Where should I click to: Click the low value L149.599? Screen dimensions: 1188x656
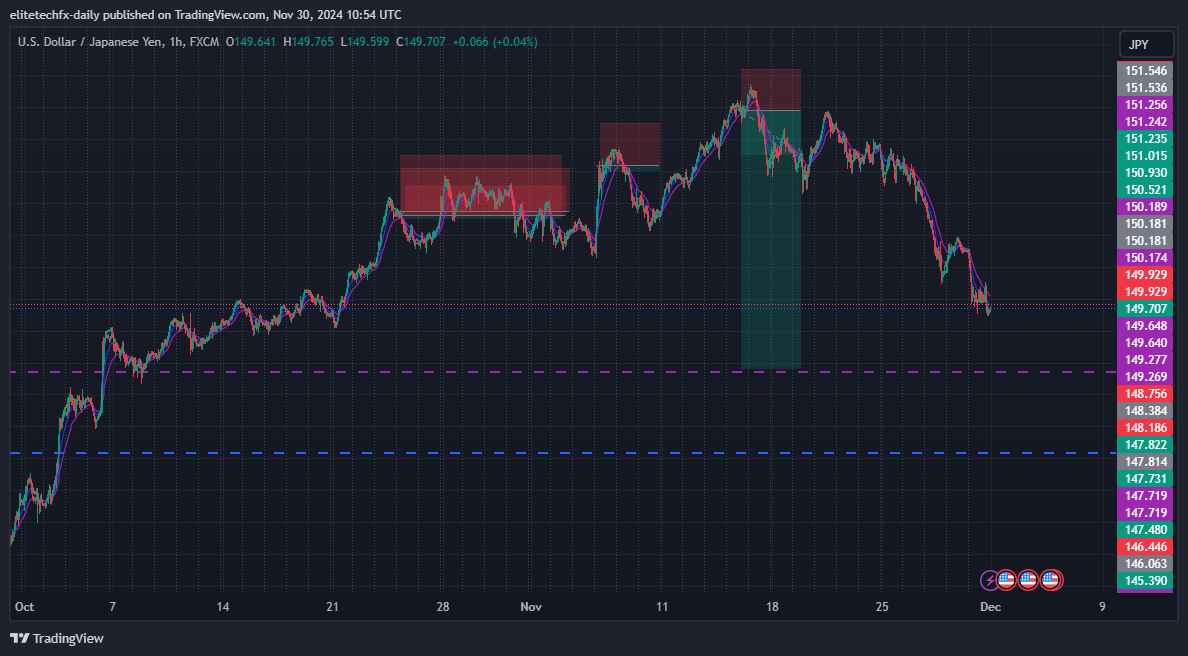click(x=365, y=42)
